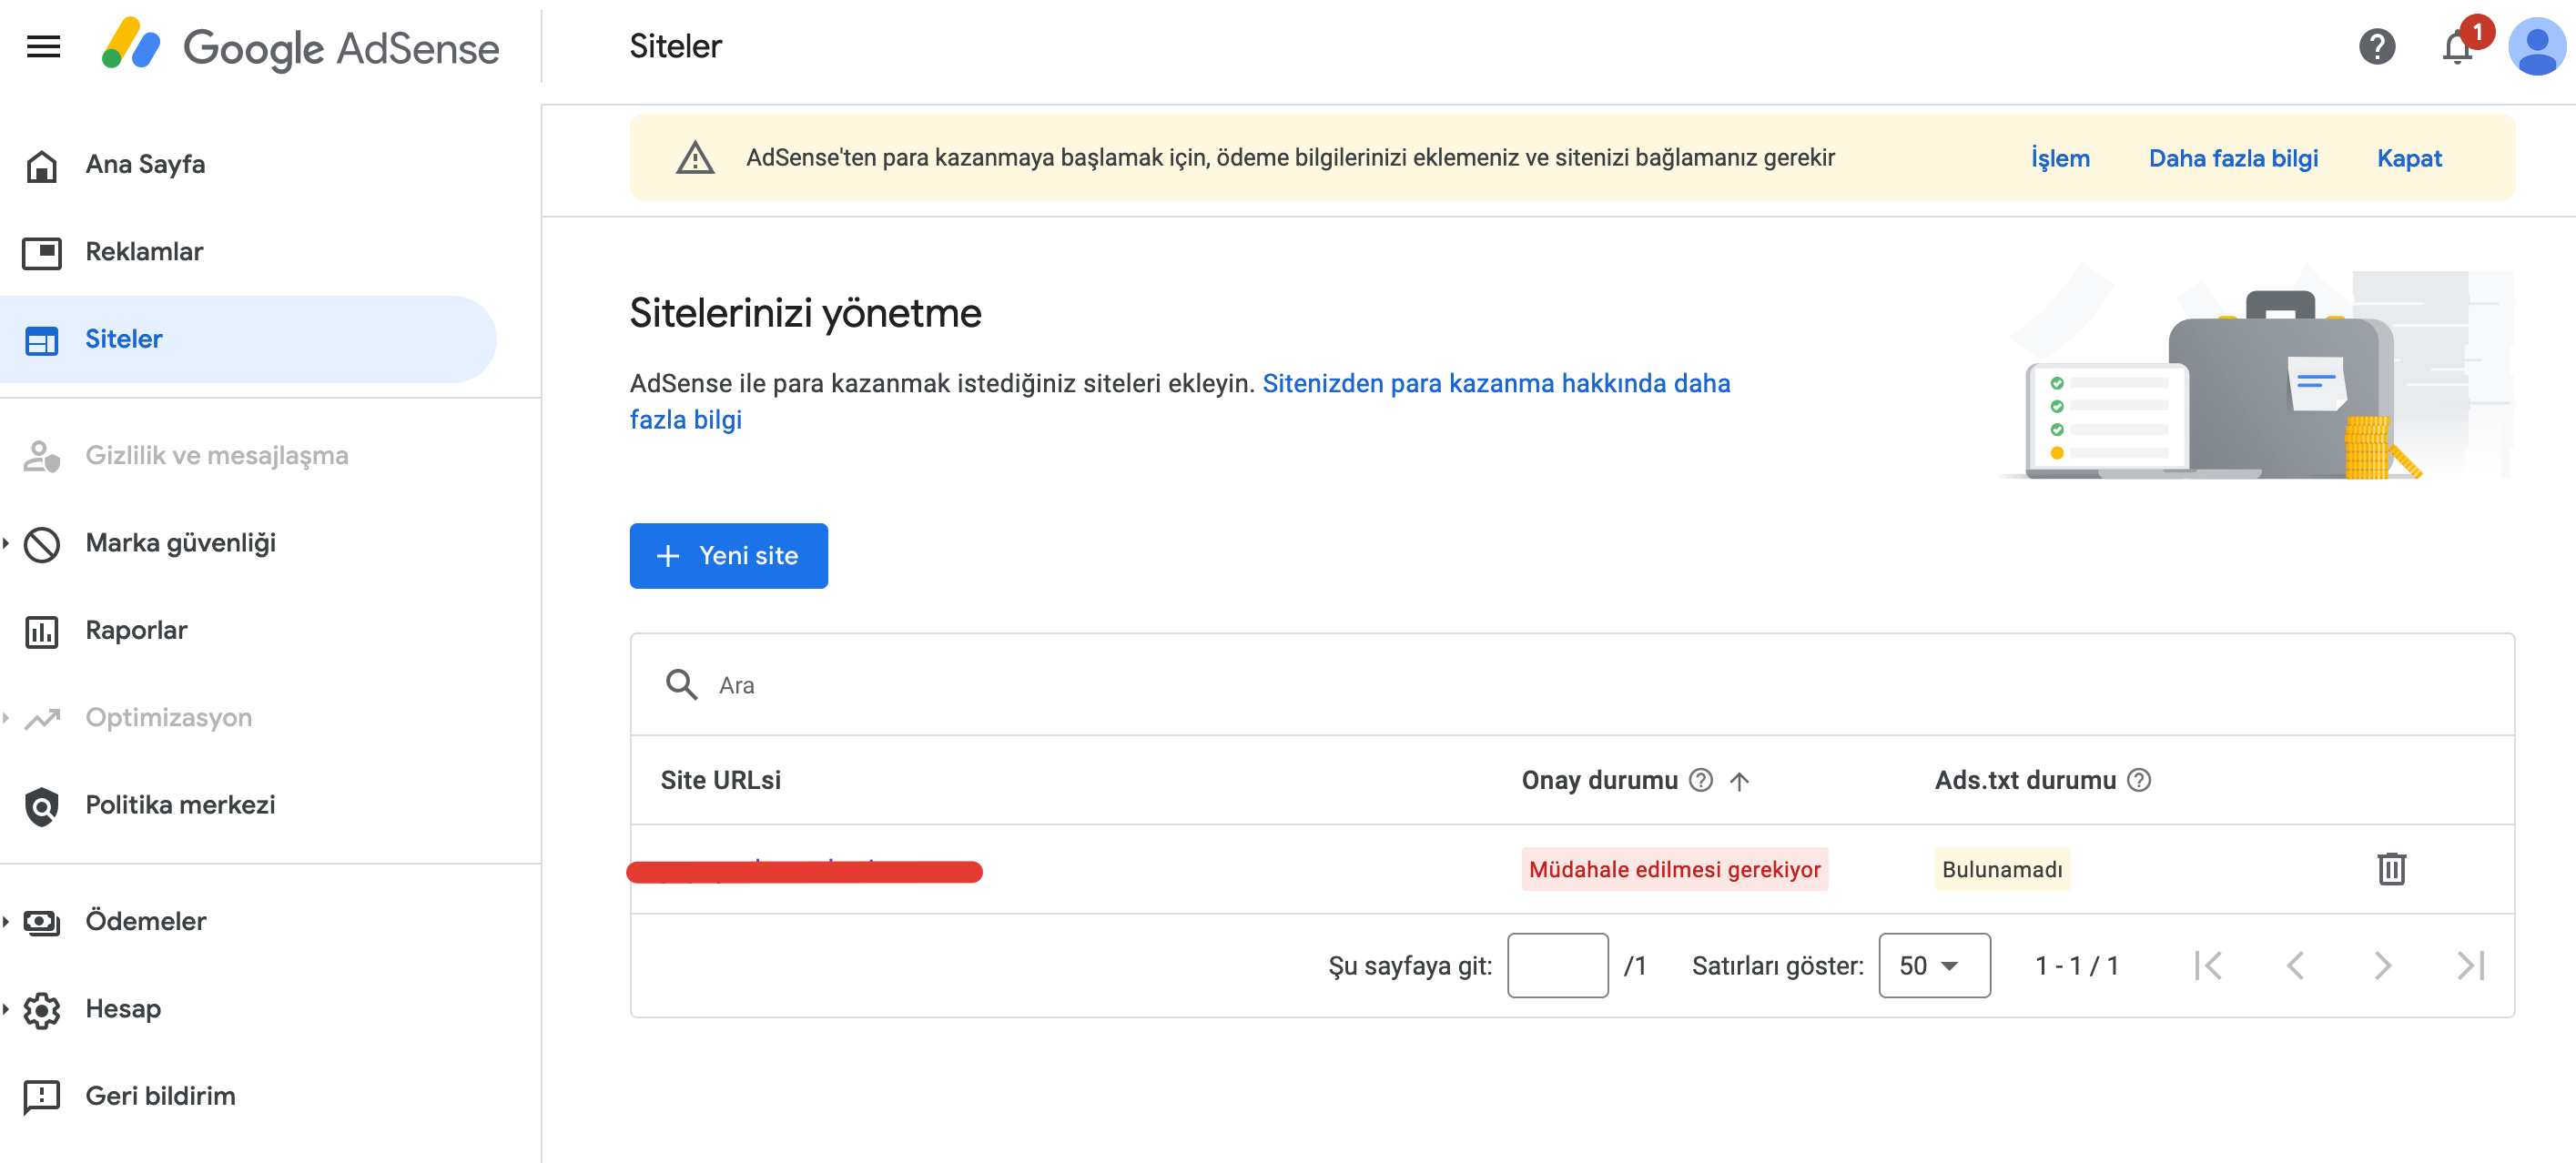Open the help question mark icon
This screenshot has height=1163, width=2576.
2376,47
